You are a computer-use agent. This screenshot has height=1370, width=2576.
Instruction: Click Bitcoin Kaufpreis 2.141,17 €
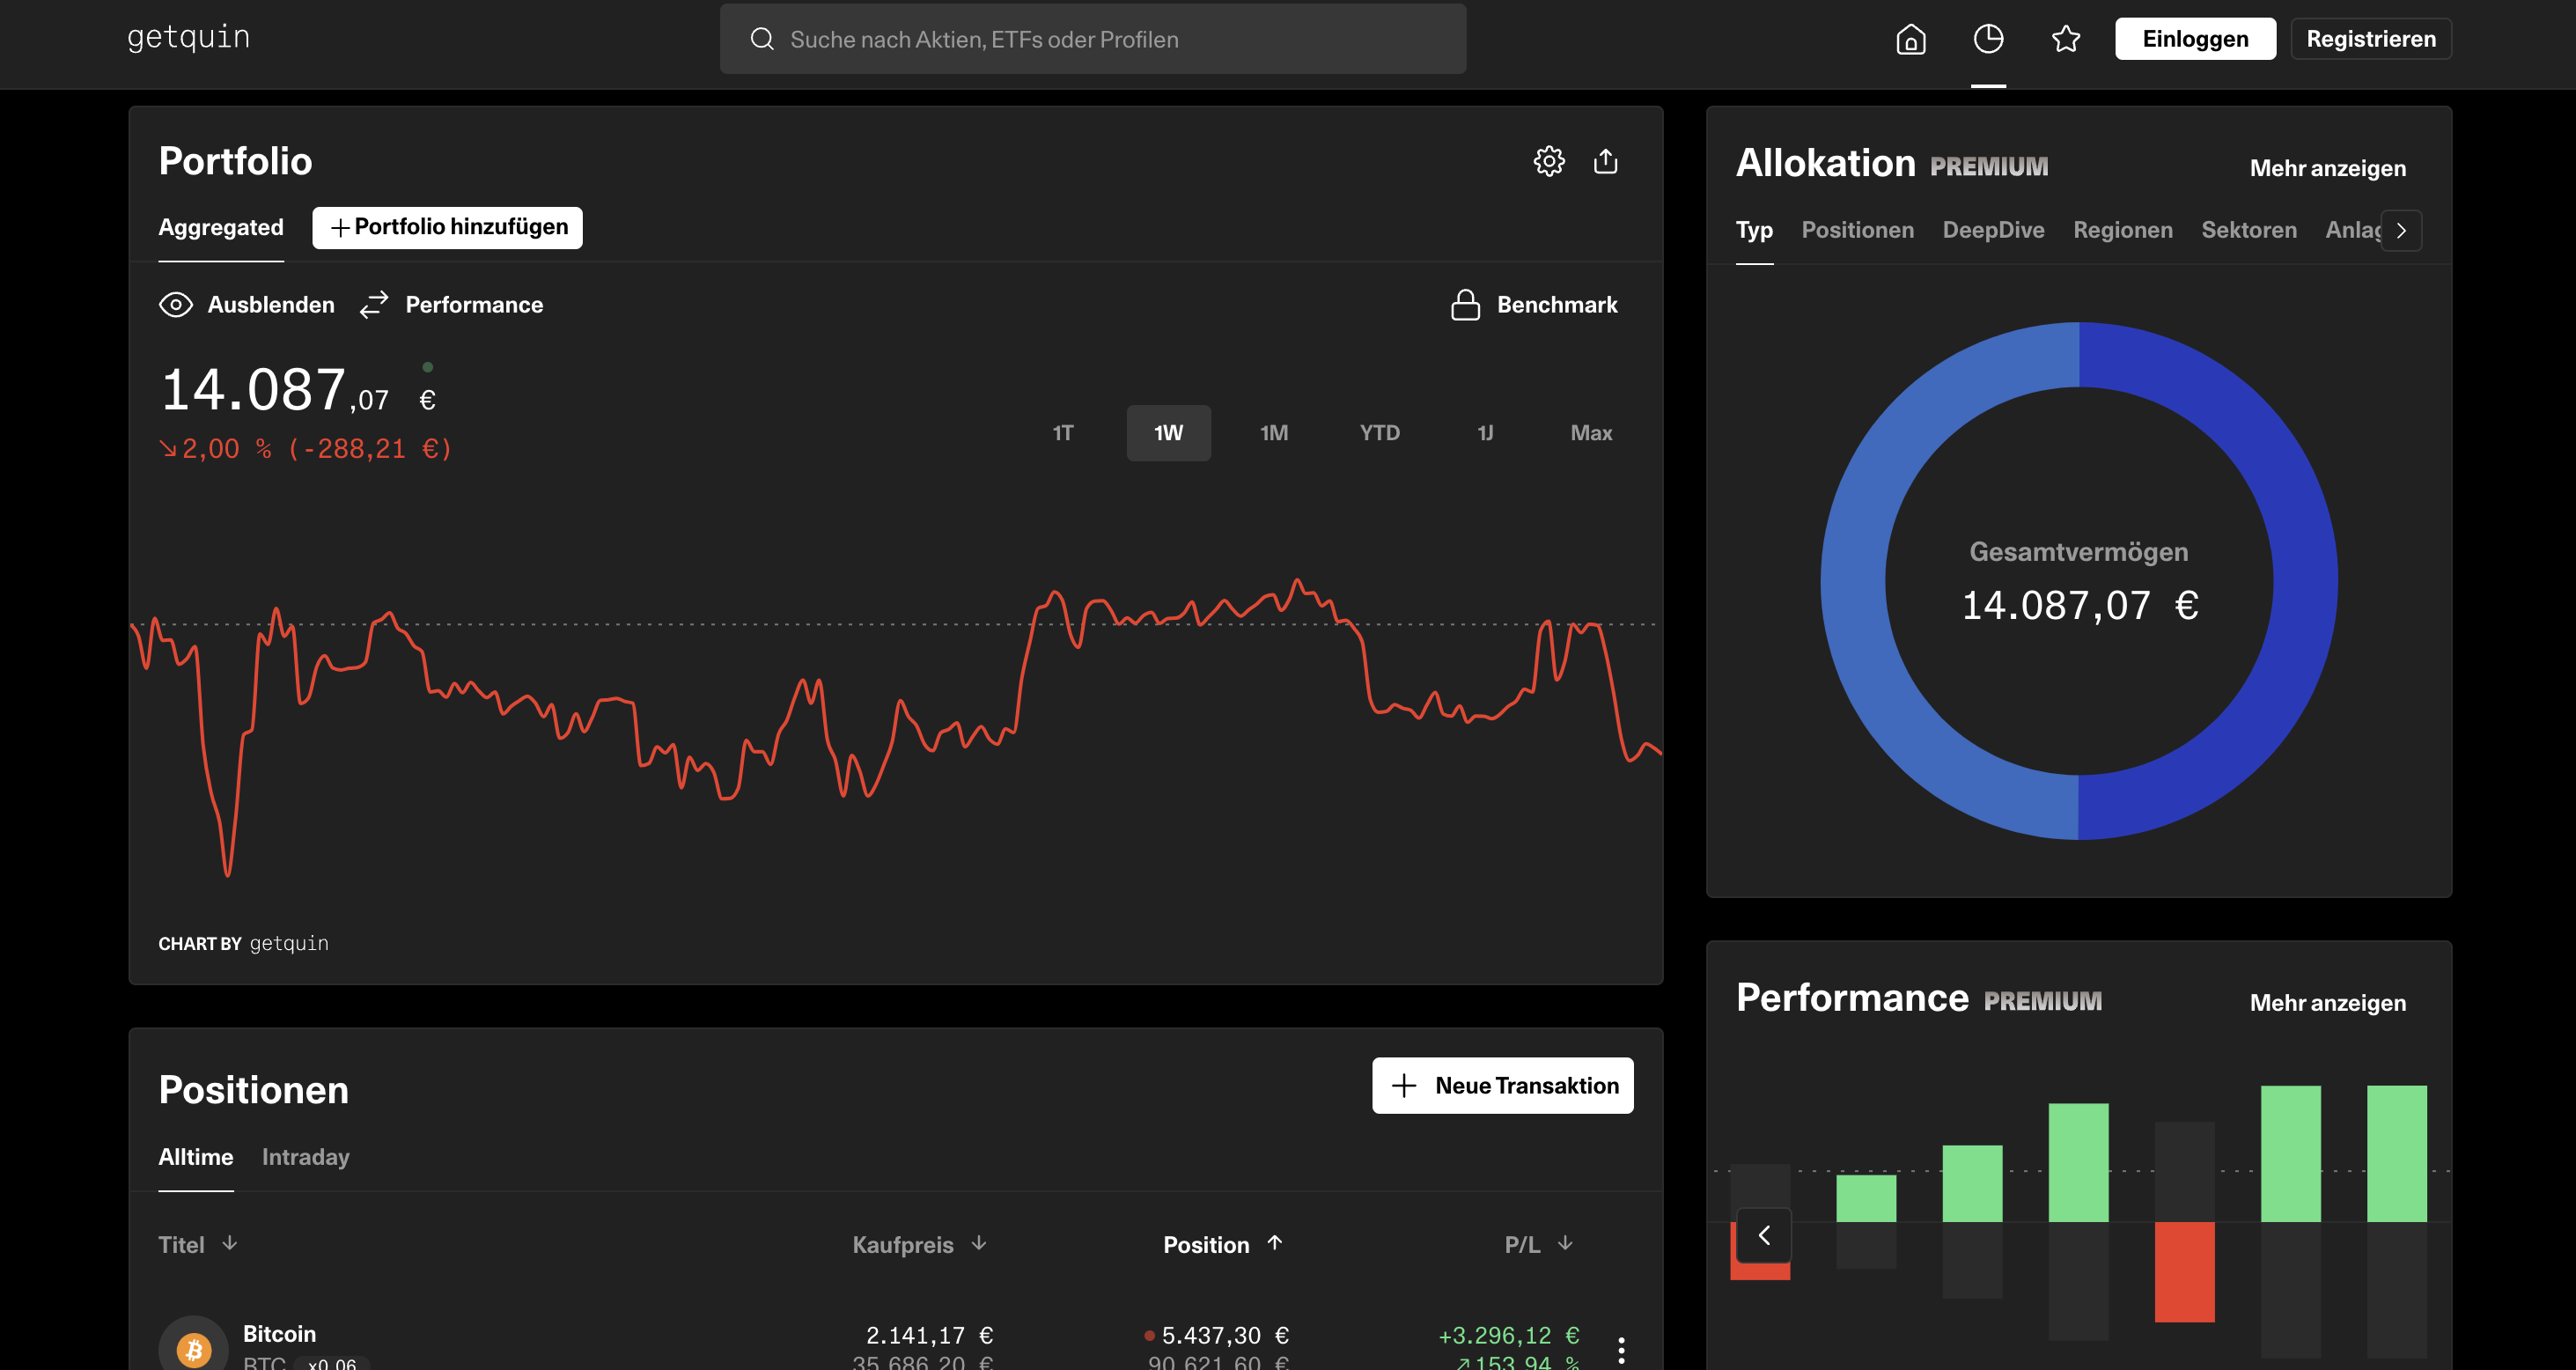click(x=929, y=1335)
